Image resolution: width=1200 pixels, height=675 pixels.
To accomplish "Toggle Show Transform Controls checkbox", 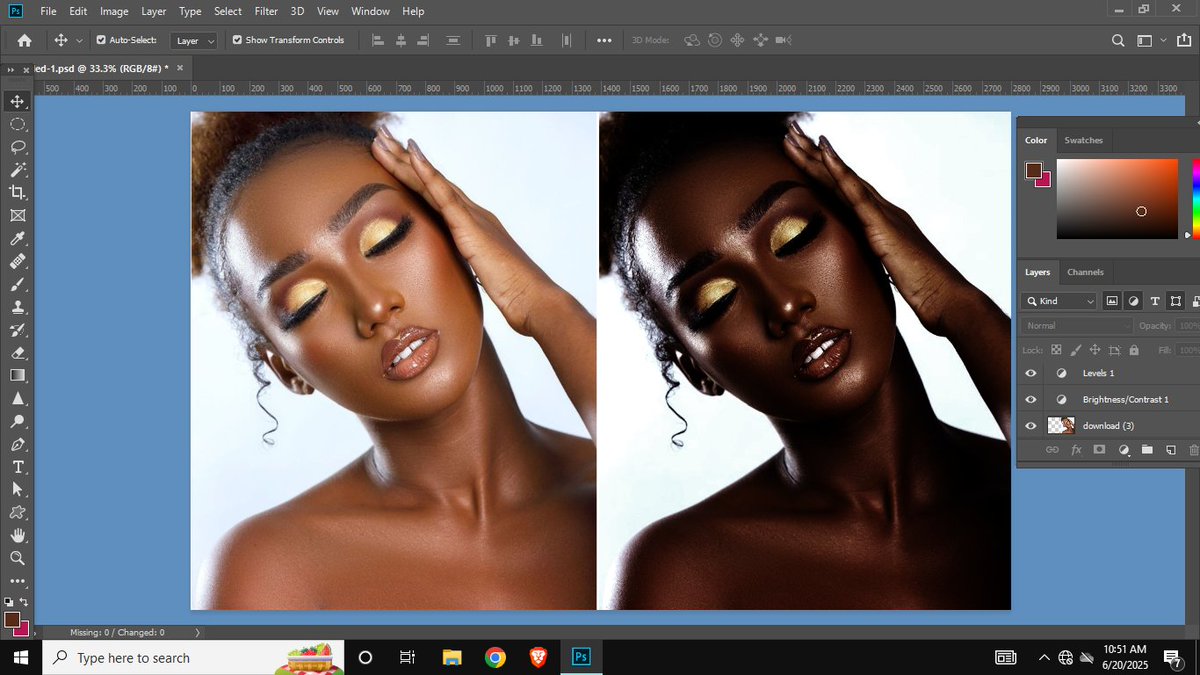I will 237,40.
